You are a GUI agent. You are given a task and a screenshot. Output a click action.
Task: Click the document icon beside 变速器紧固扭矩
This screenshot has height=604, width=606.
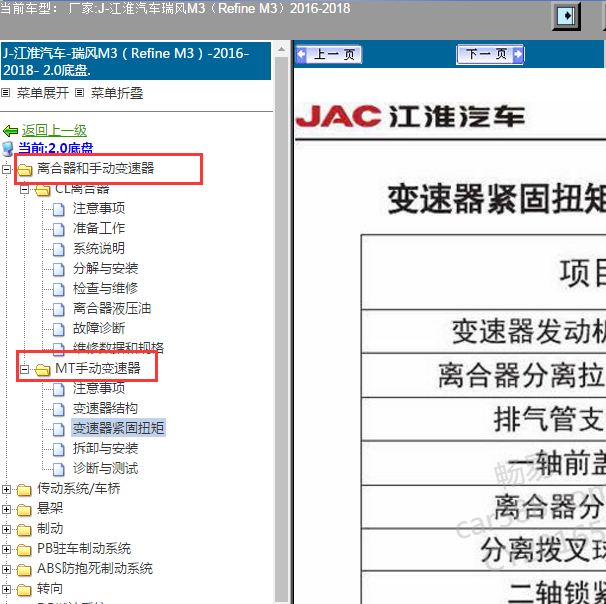pyautogui.click(x=59, y=429)
